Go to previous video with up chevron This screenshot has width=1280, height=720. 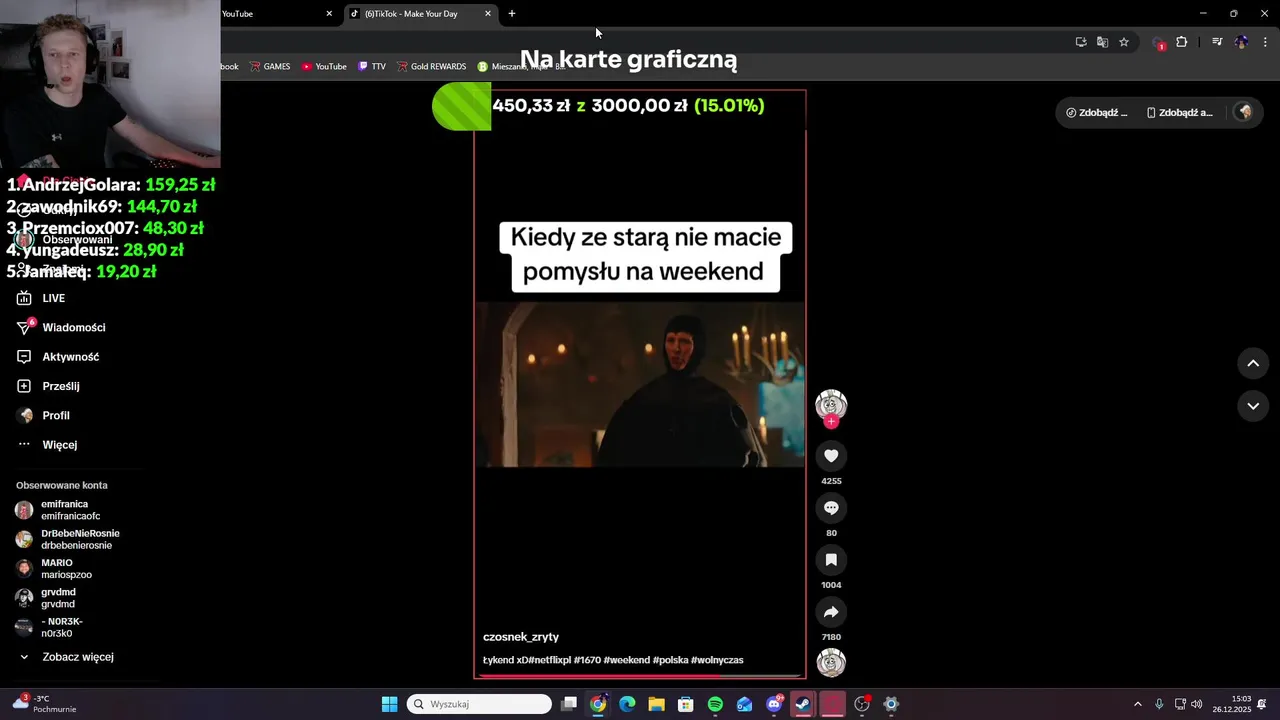tap(1253, 363)
